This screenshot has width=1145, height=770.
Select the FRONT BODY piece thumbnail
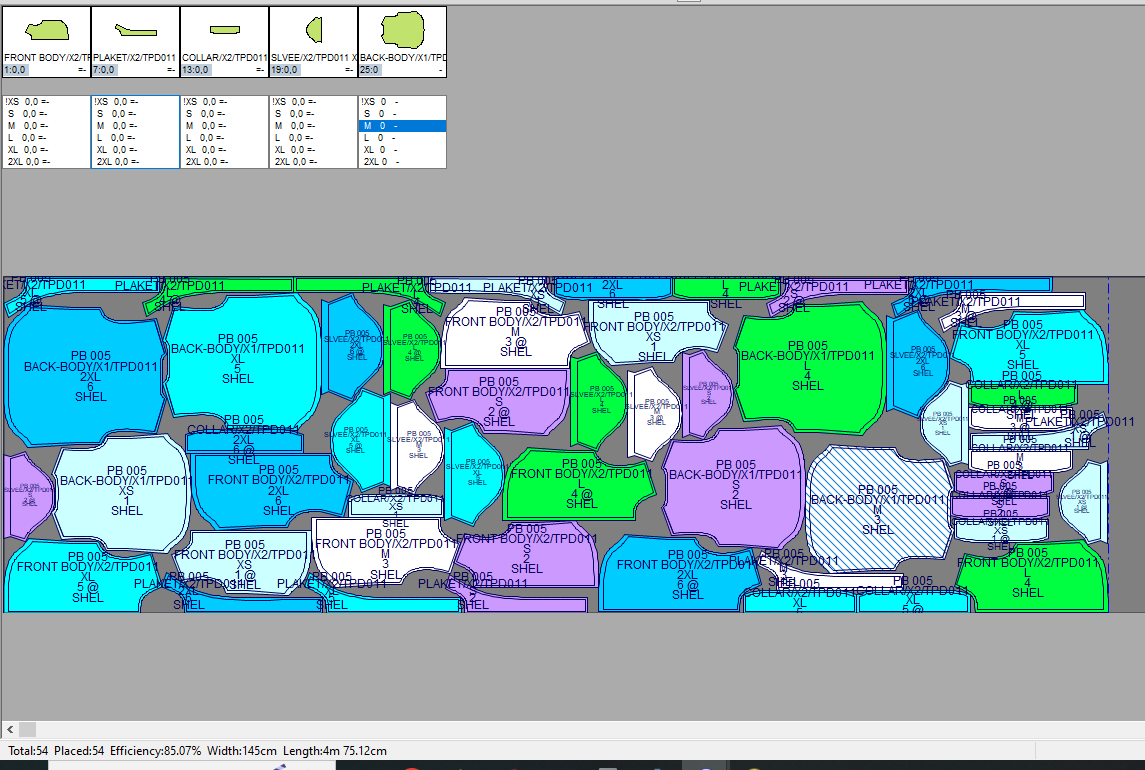pyautogui.click(x=46, y=34)
